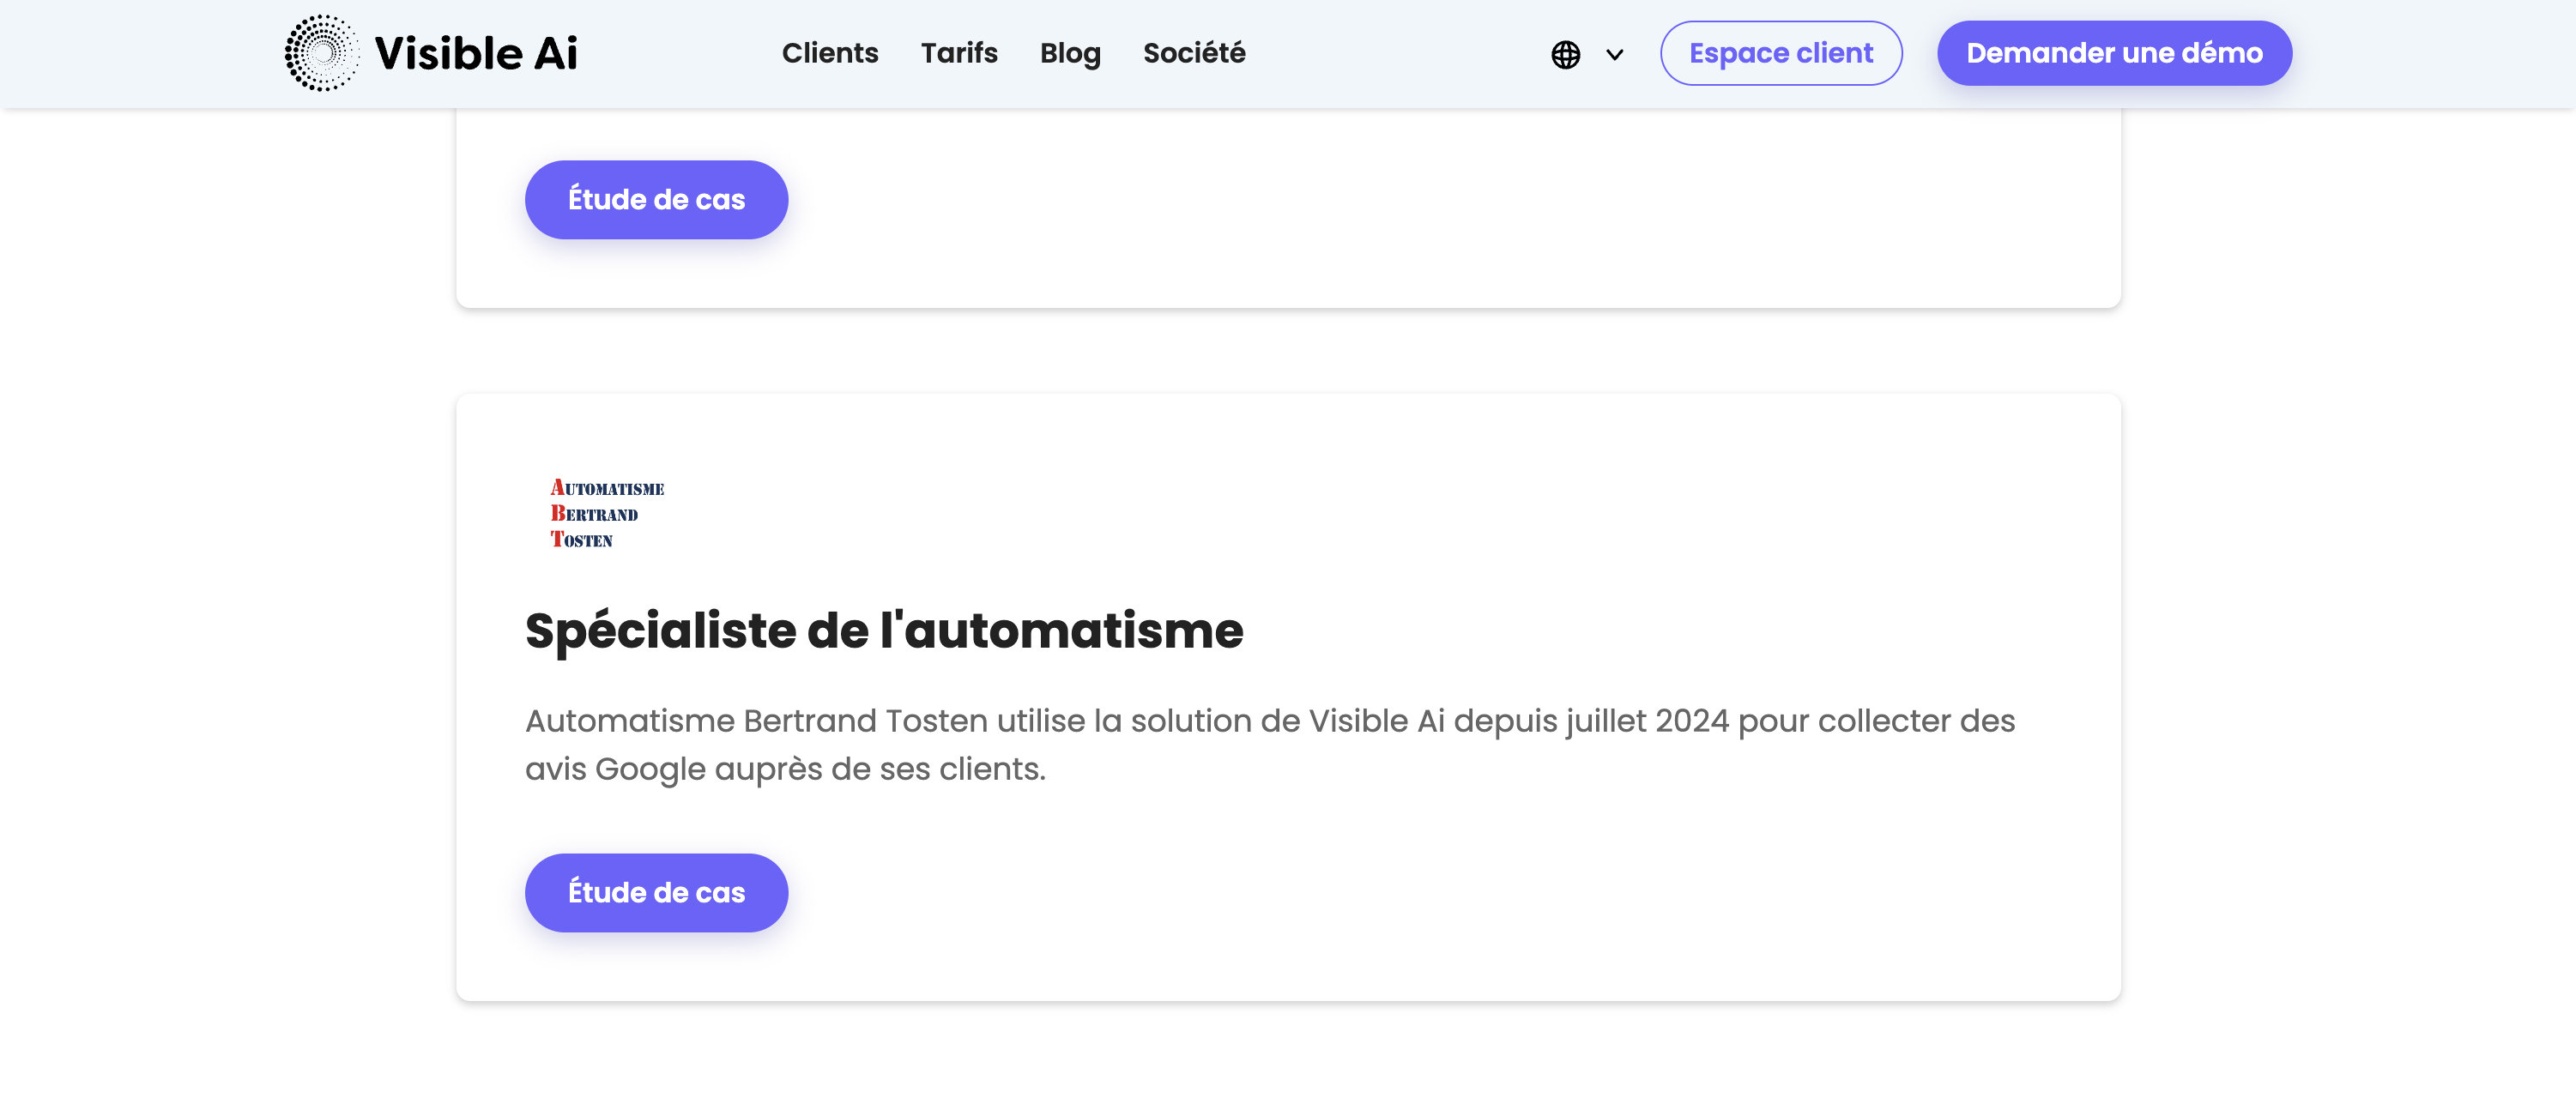The image size is (2576, 1110).
Task: Select the Société menu item
Action: (1194, 53)
